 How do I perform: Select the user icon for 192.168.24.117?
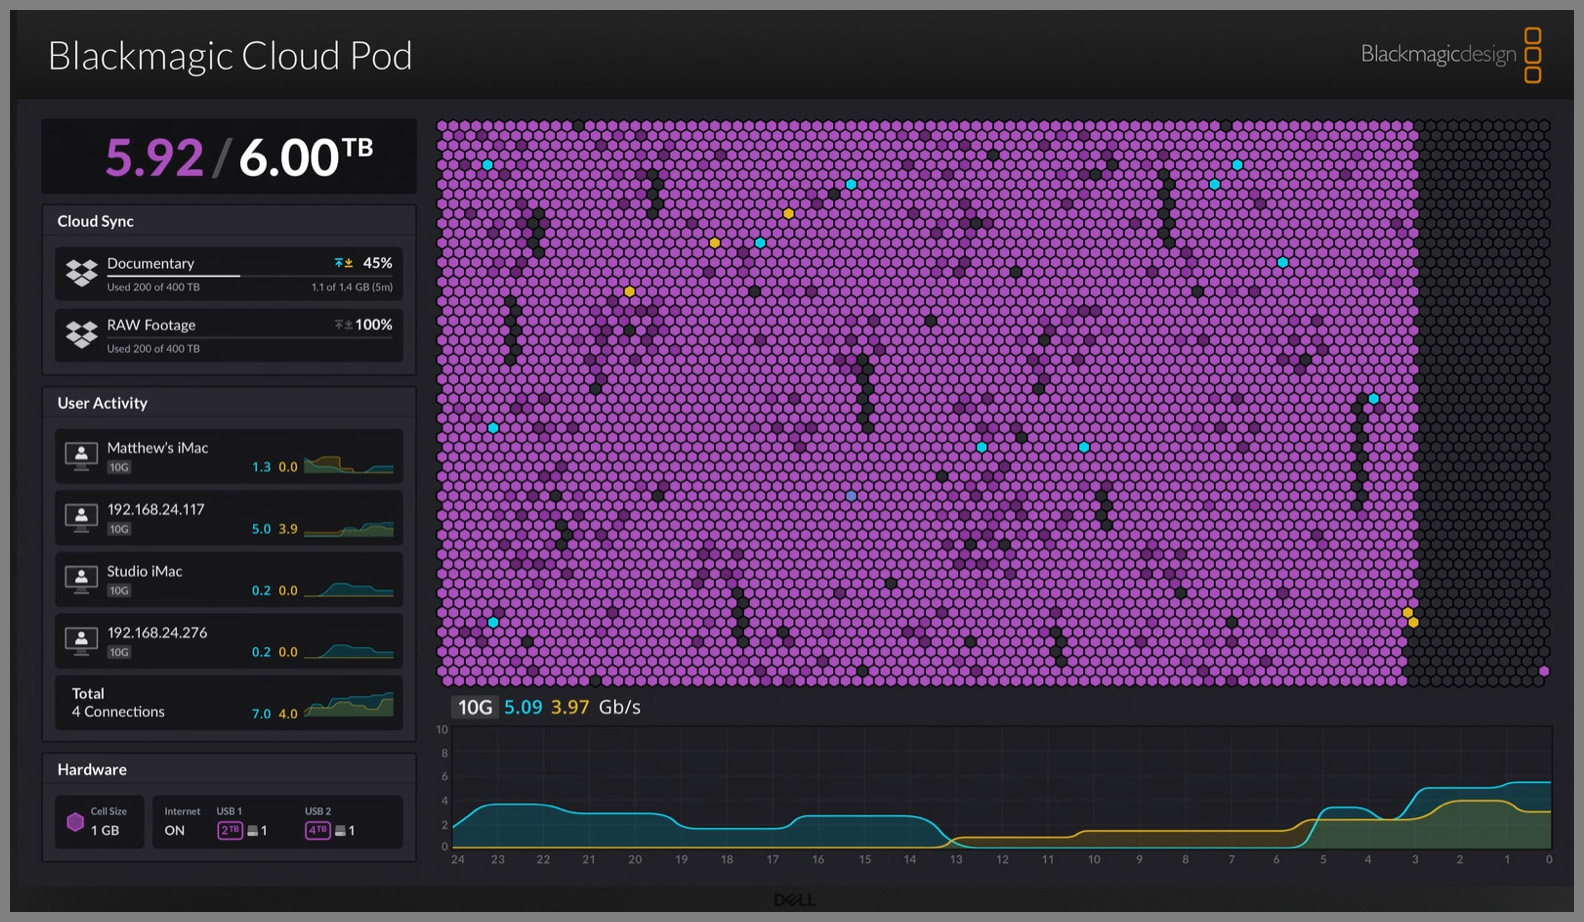point(81,518)
